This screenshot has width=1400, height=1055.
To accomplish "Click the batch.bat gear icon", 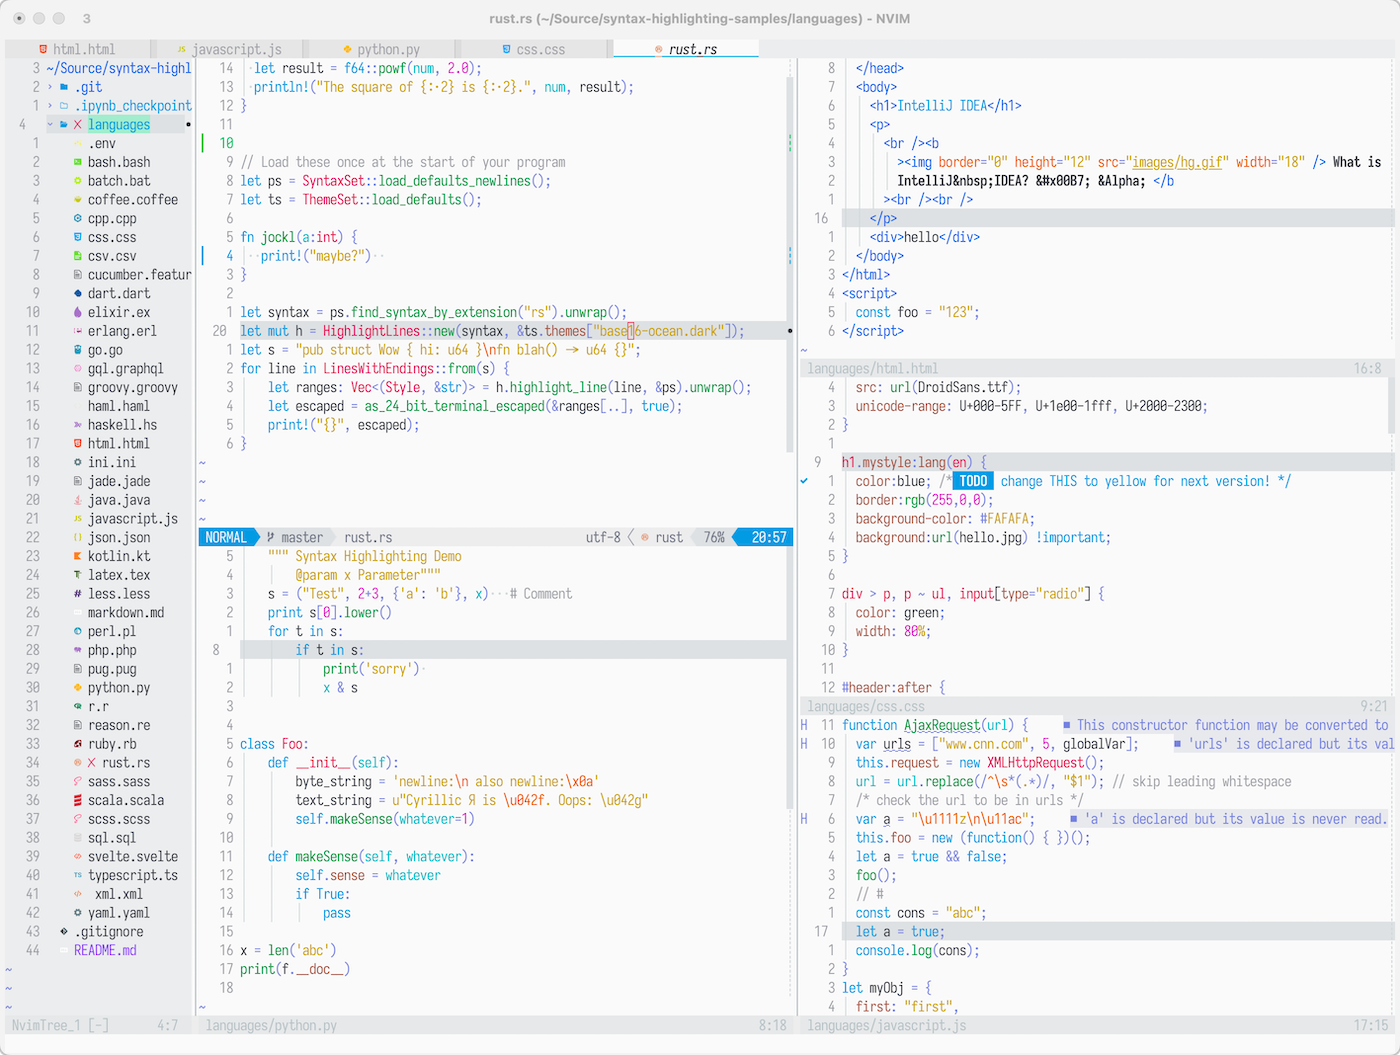I will click(x=78, y=181).
